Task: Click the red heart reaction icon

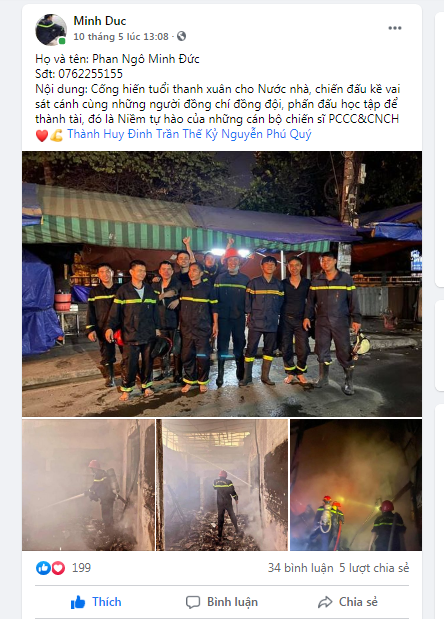Action: [x=58, y=568]
